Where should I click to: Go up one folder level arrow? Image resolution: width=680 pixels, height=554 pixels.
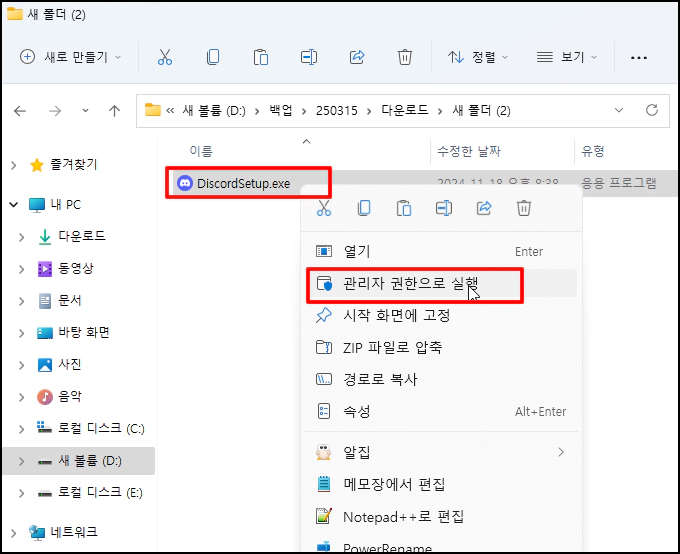(x=114, y=111)
